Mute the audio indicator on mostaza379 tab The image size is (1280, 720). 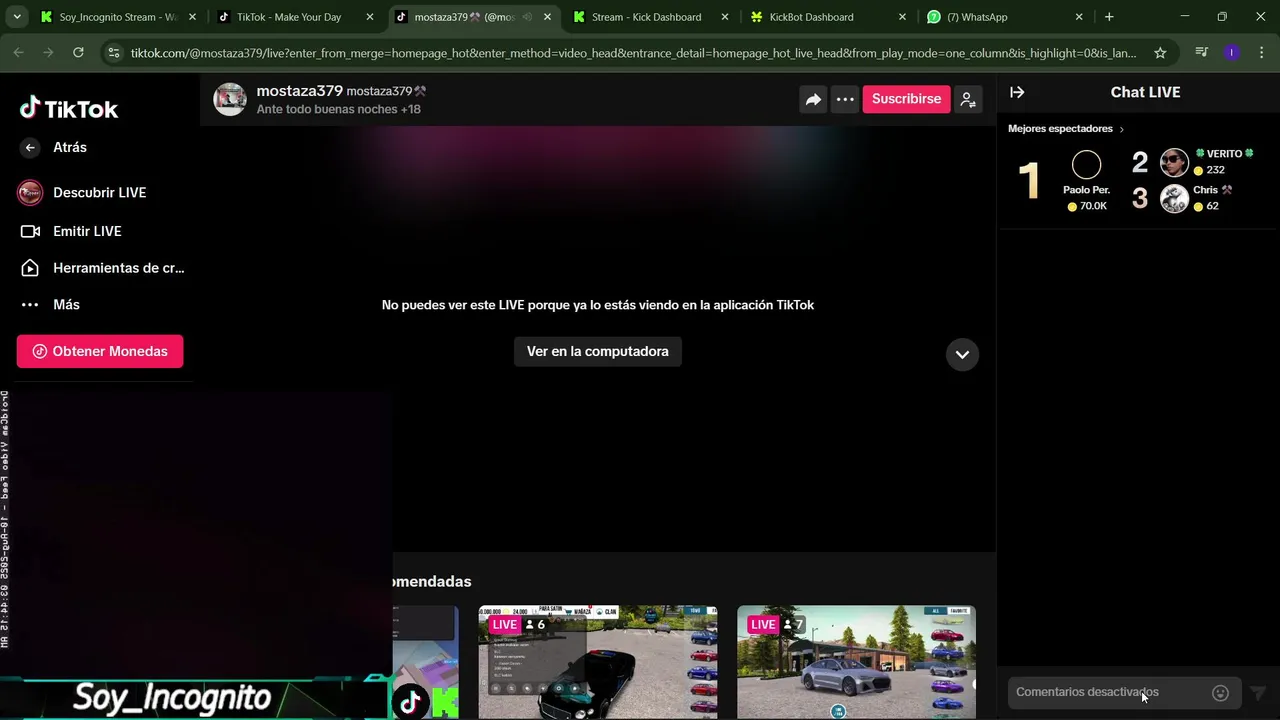pyautogui.click(x=526, y=17)
